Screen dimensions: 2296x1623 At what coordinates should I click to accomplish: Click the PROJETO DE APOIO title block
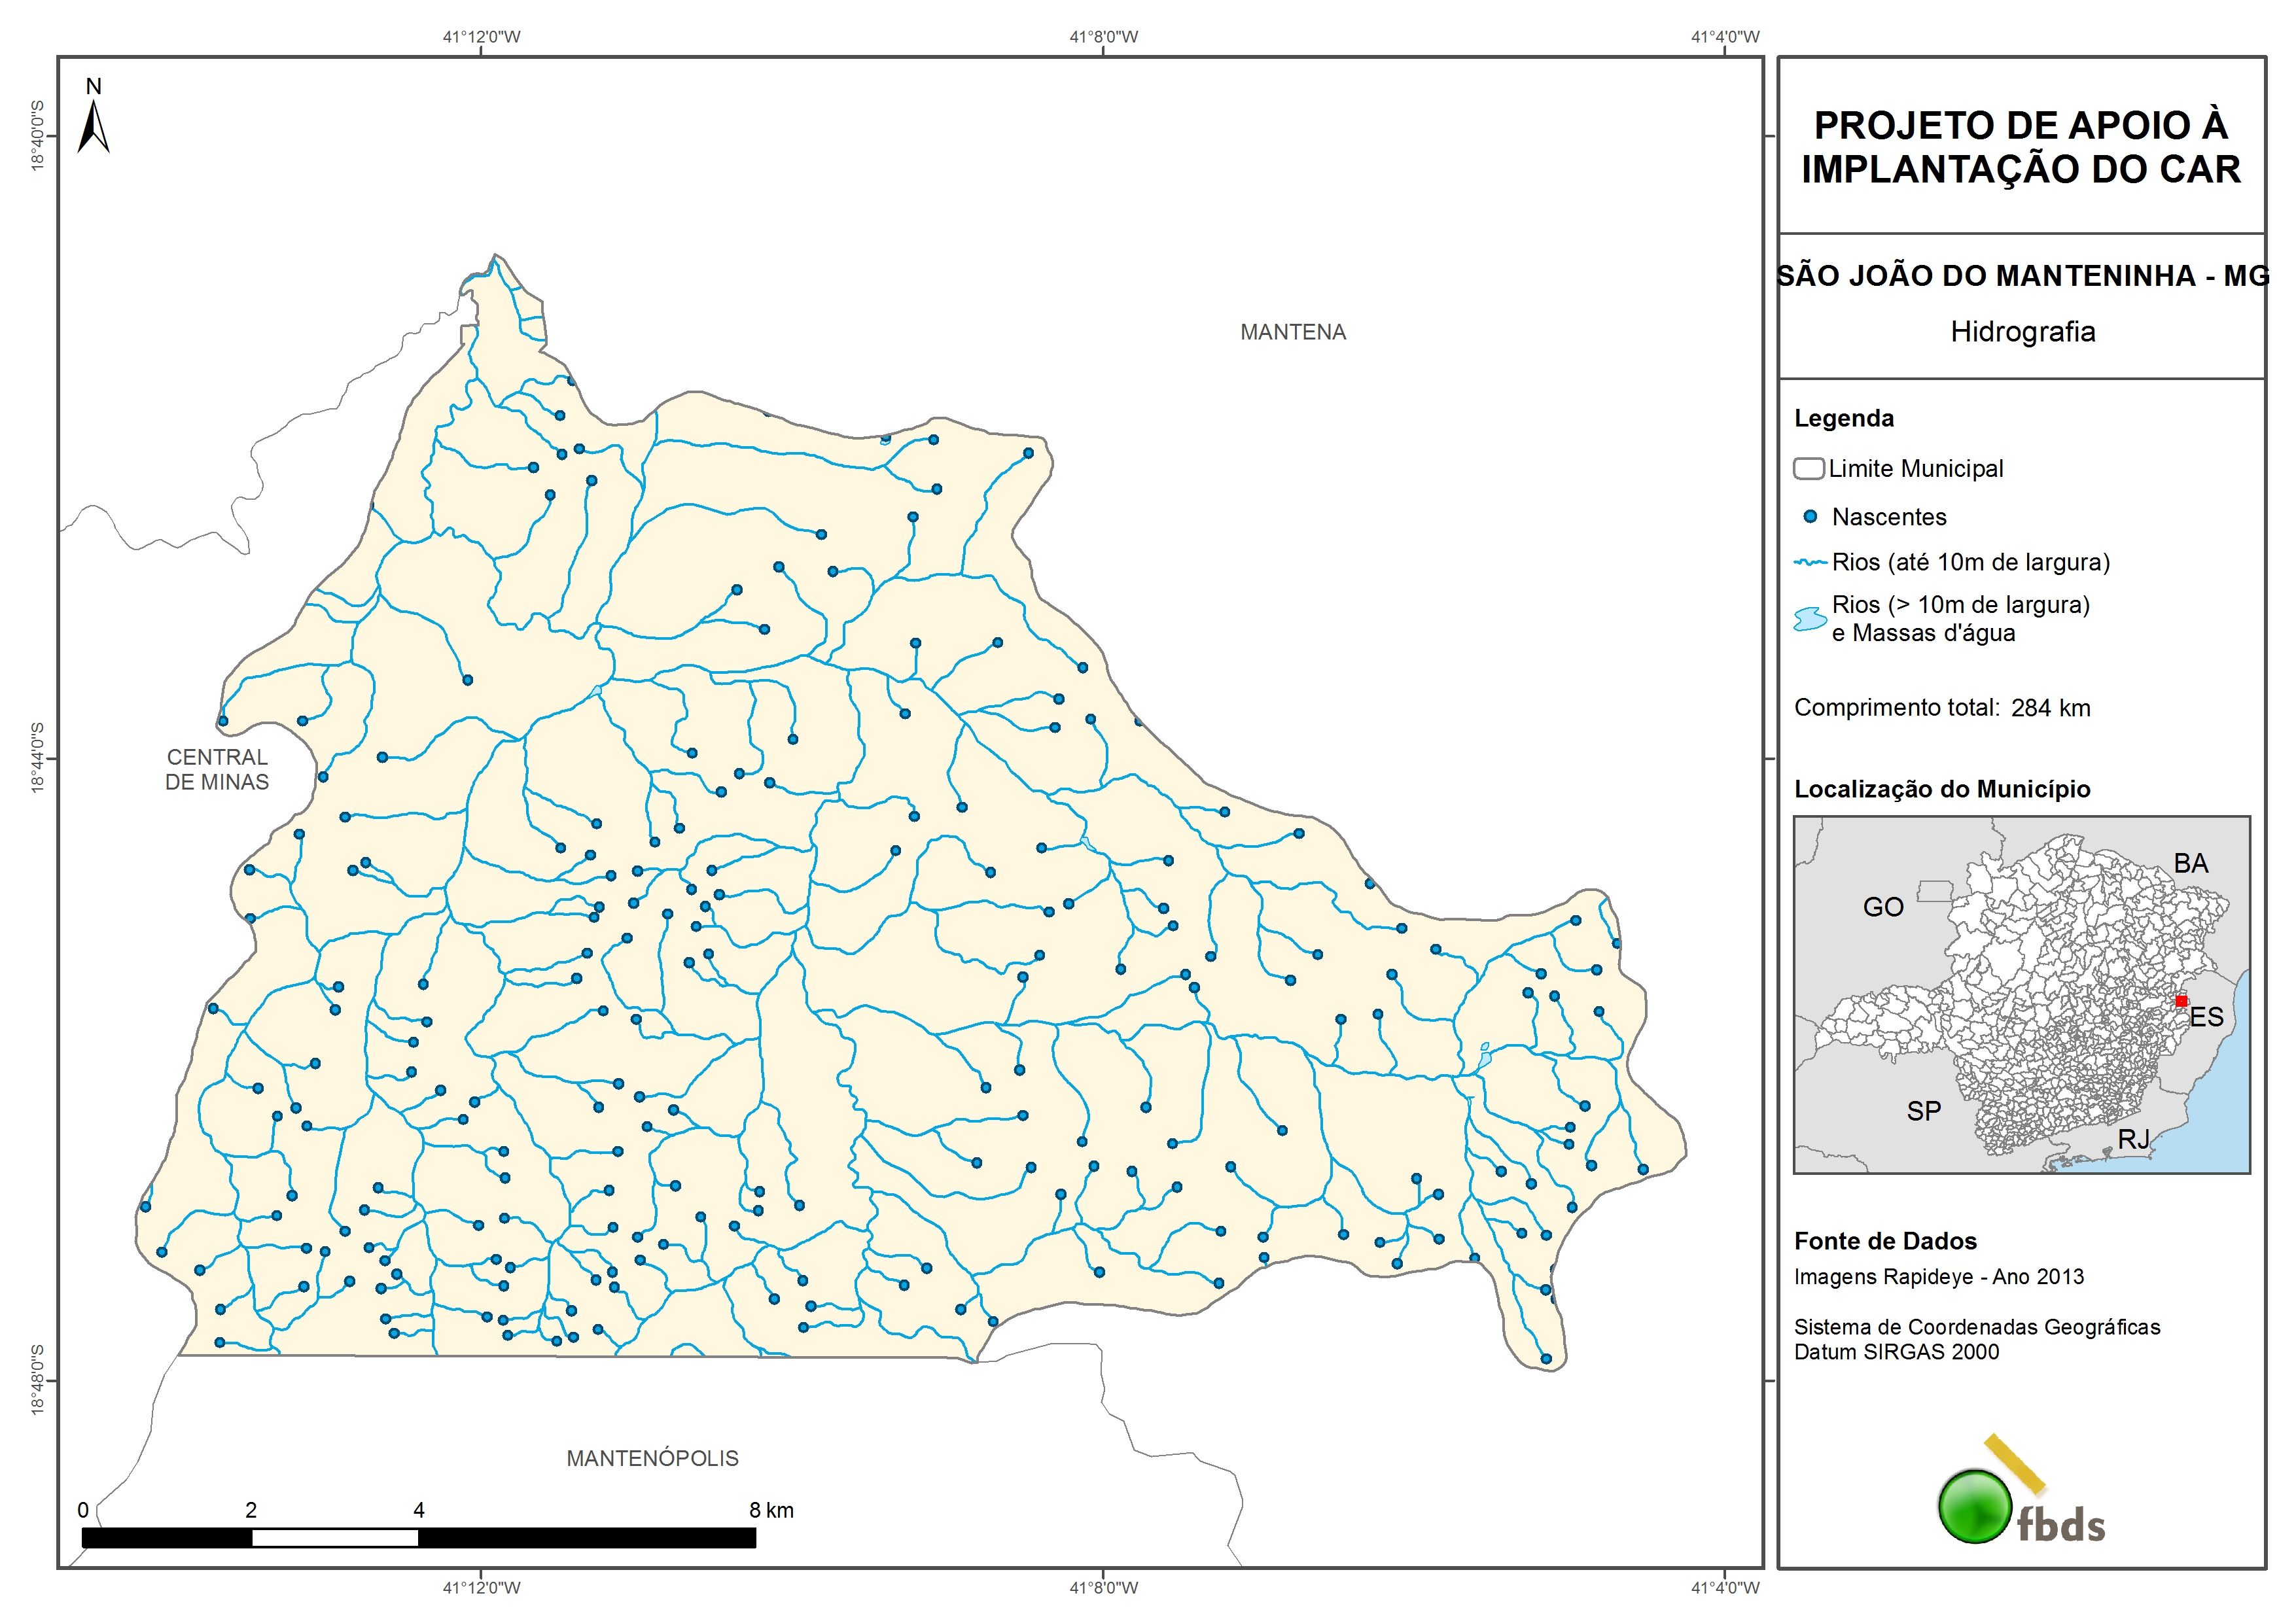tap(2021, 147)
